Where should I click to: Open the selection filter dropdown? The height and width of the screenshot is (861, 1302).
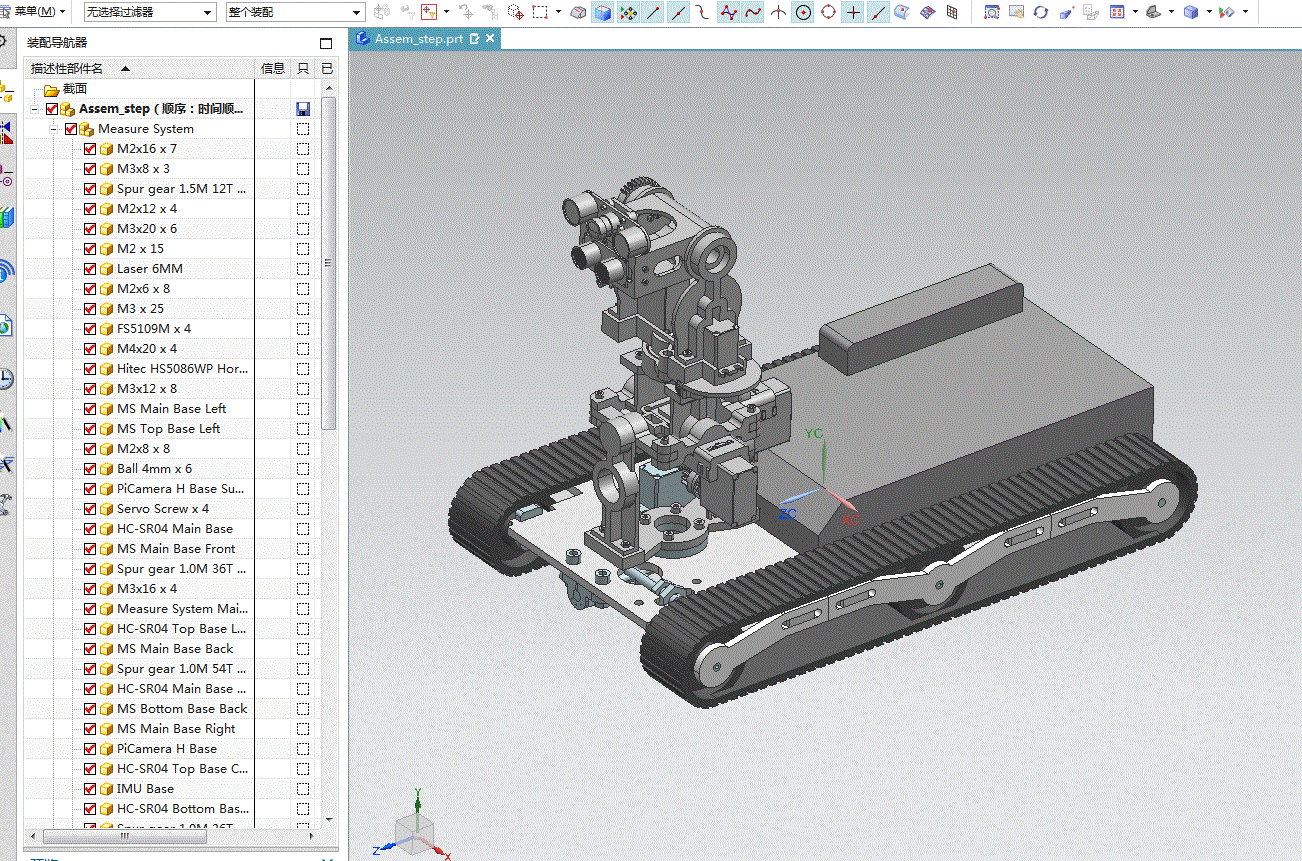[149, 13]
